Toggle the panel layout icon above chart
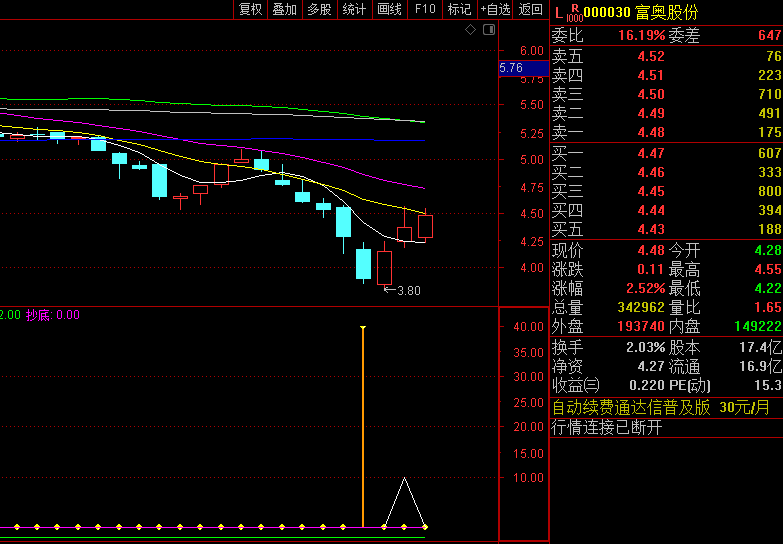This screenshot has height=544, width=783. coord(489,30)
